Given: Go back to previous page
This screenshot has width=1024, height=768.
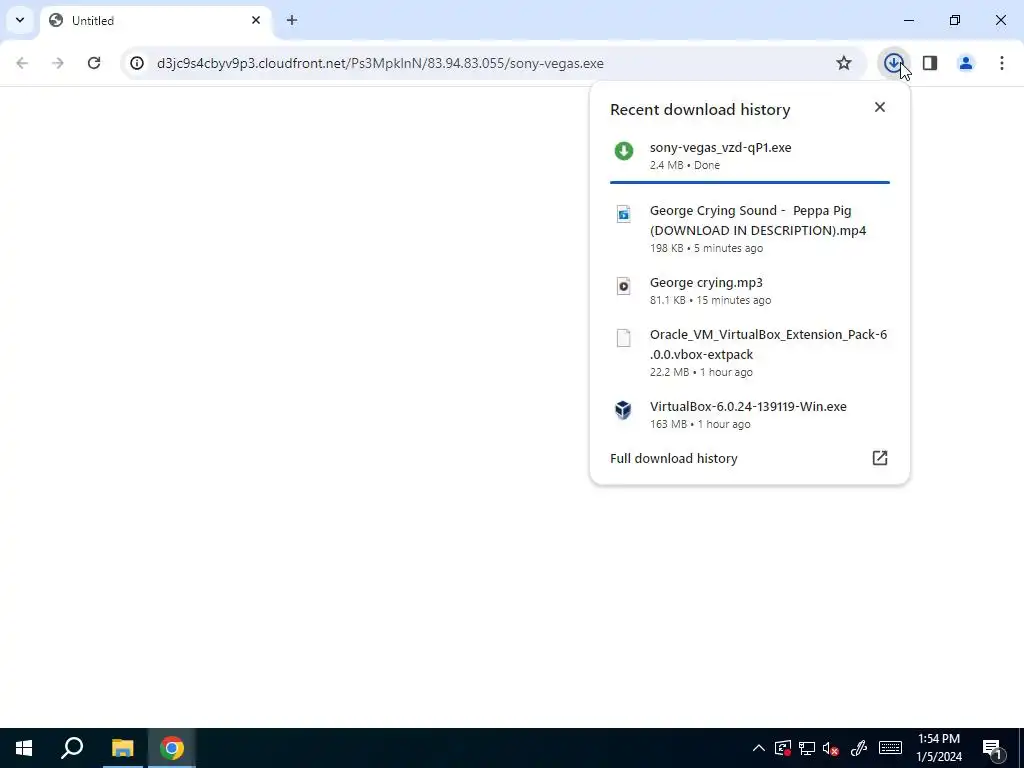Looking at the screenshot, I should click(x=22, y=63).
